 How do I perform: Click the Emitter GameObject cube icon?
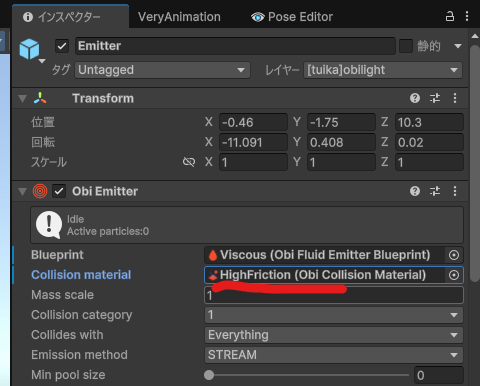[29, 49]
